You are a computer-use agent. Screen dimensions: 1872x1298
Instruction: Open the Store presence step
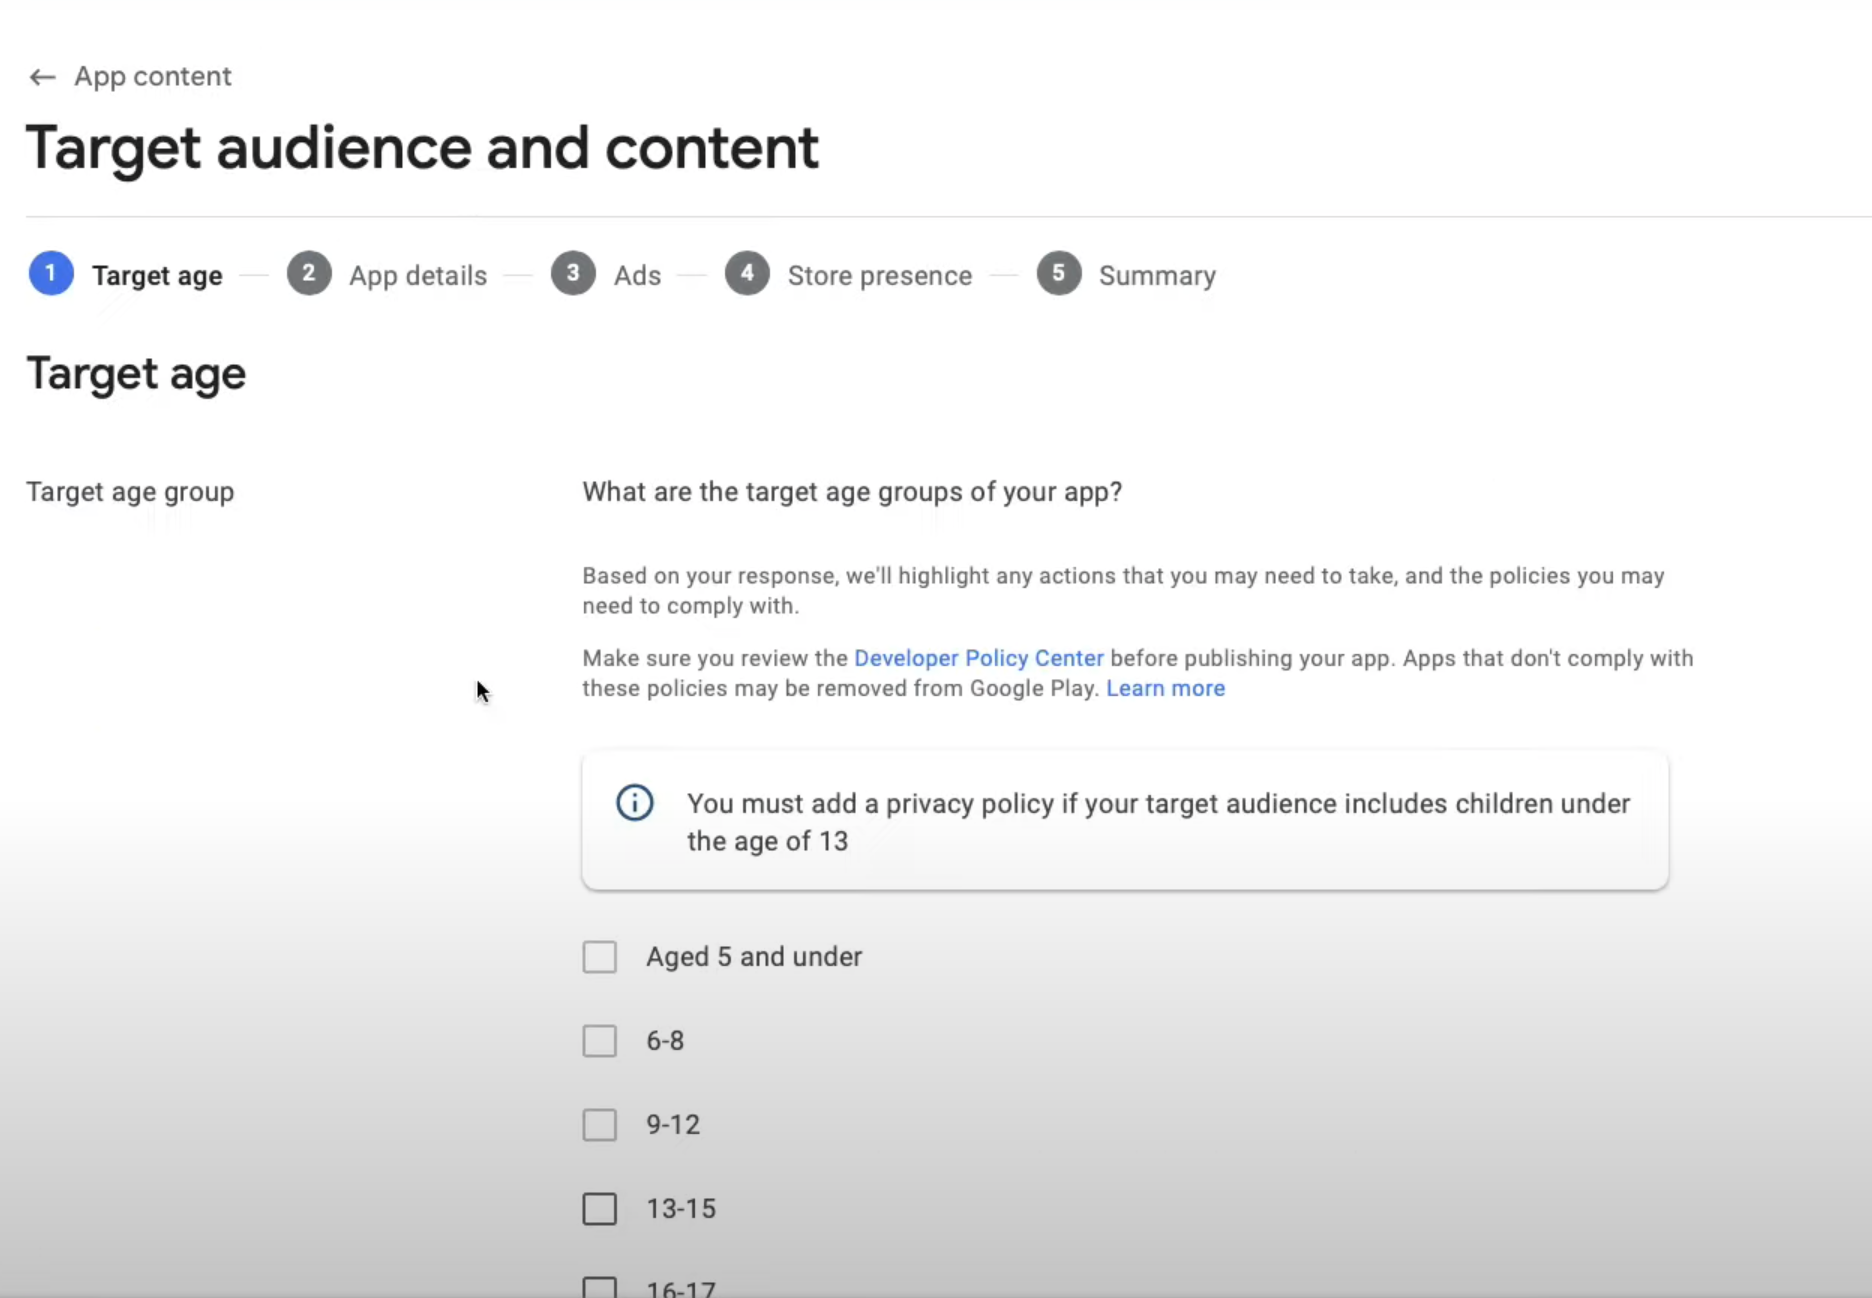tap(879, 276)
